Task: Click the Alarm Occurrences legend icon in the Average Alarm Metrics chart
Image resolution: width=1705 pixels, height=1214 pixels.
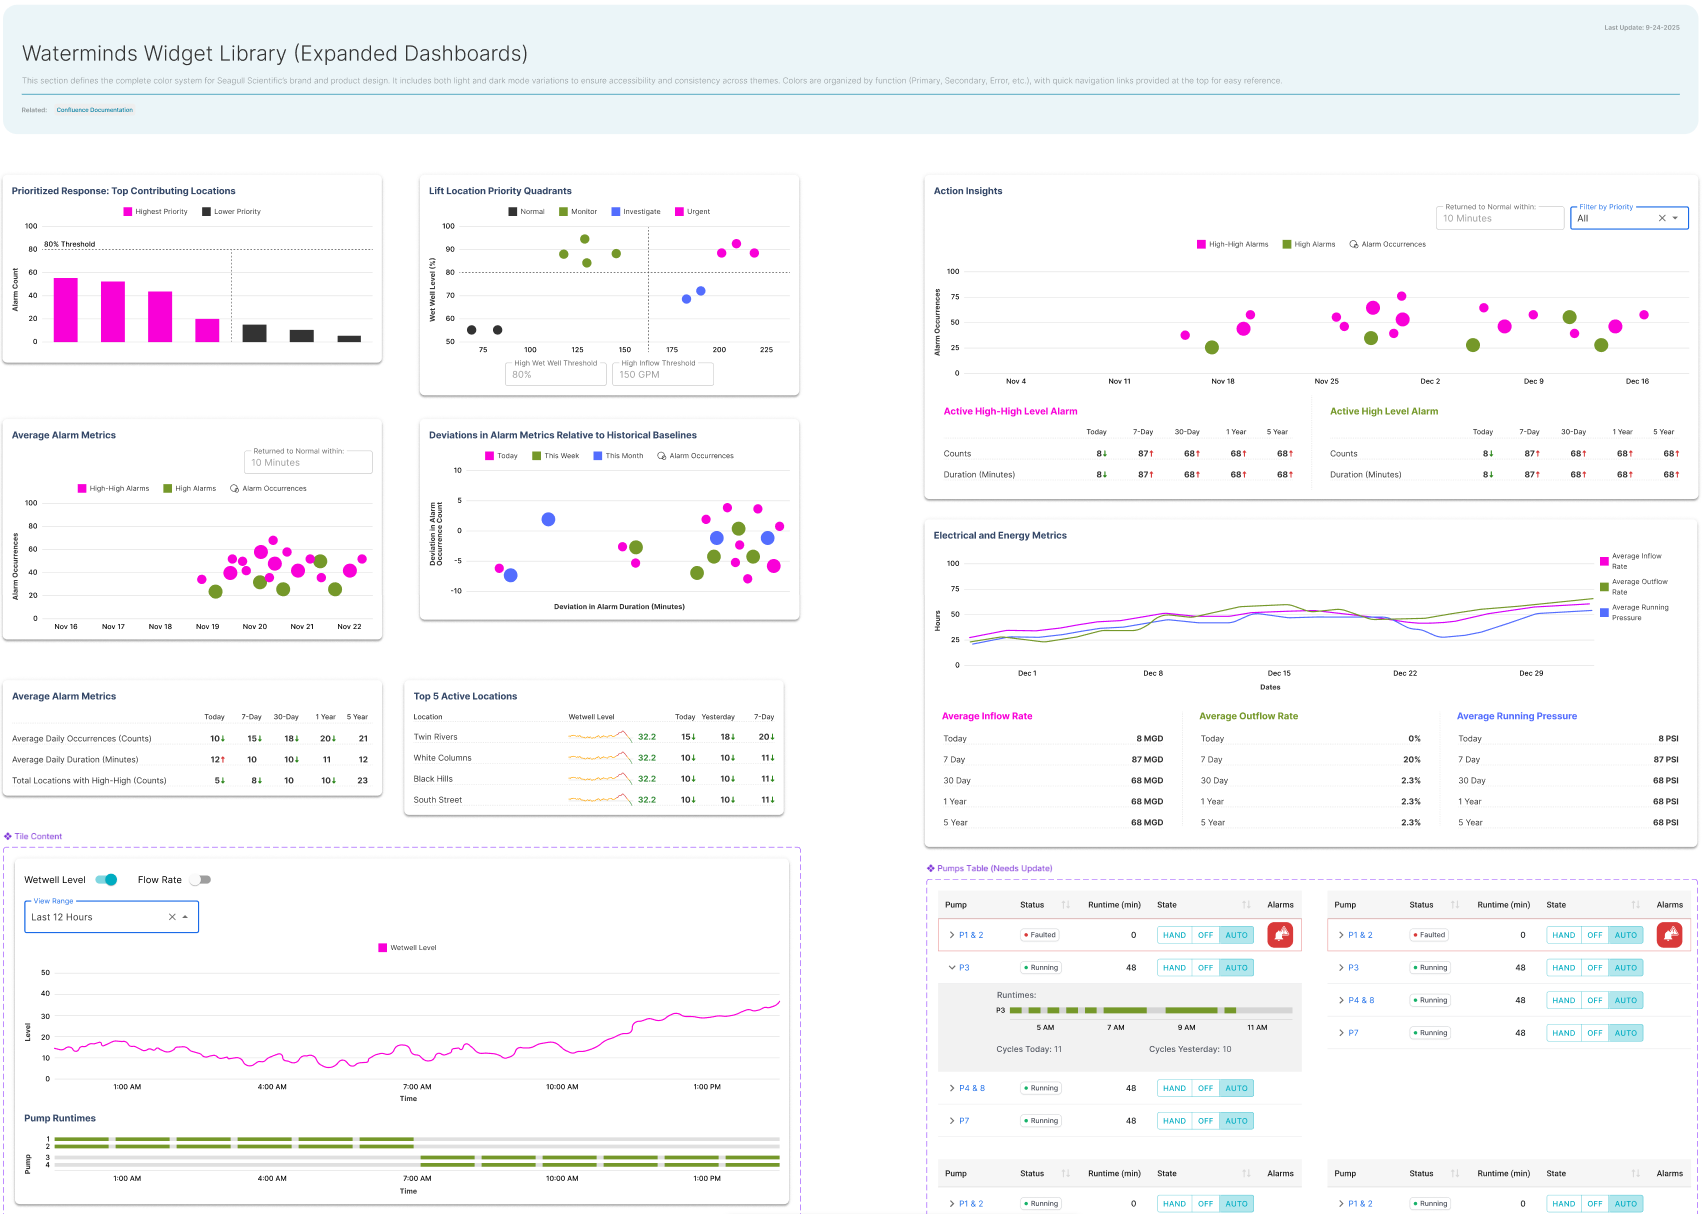Action: (235, 489)
